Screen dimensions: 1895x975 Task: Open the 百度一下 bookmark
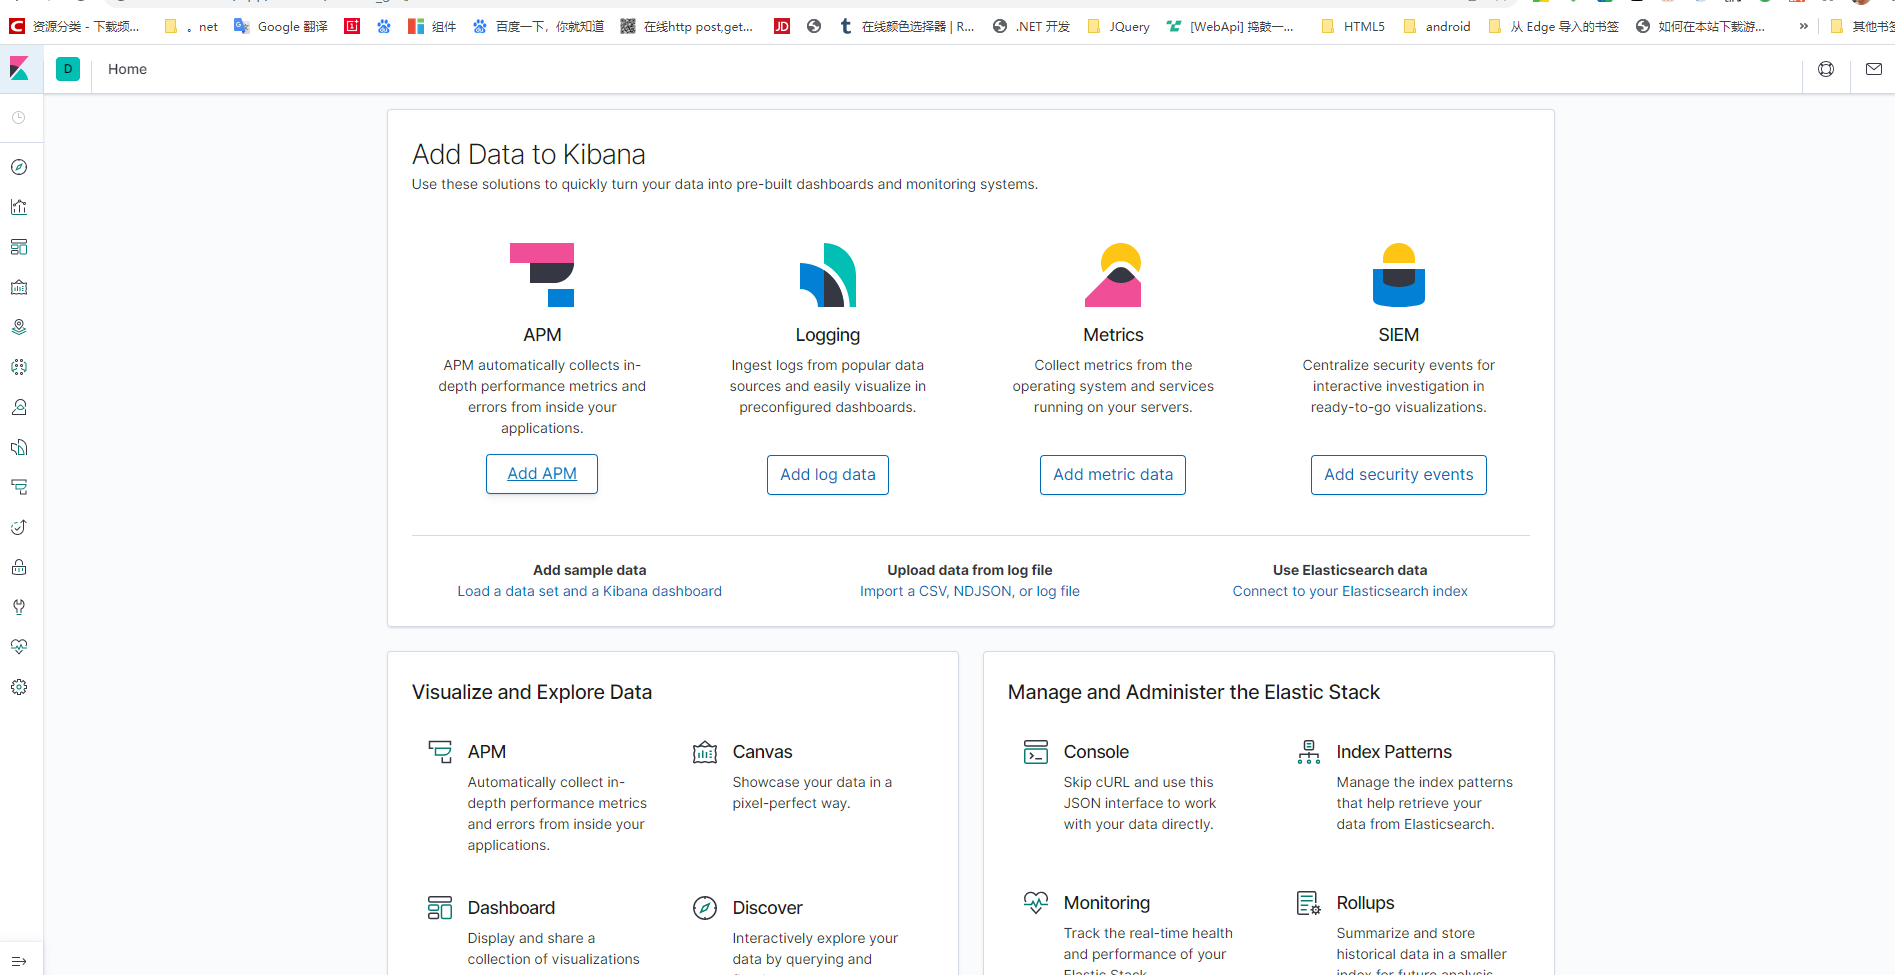539,26
